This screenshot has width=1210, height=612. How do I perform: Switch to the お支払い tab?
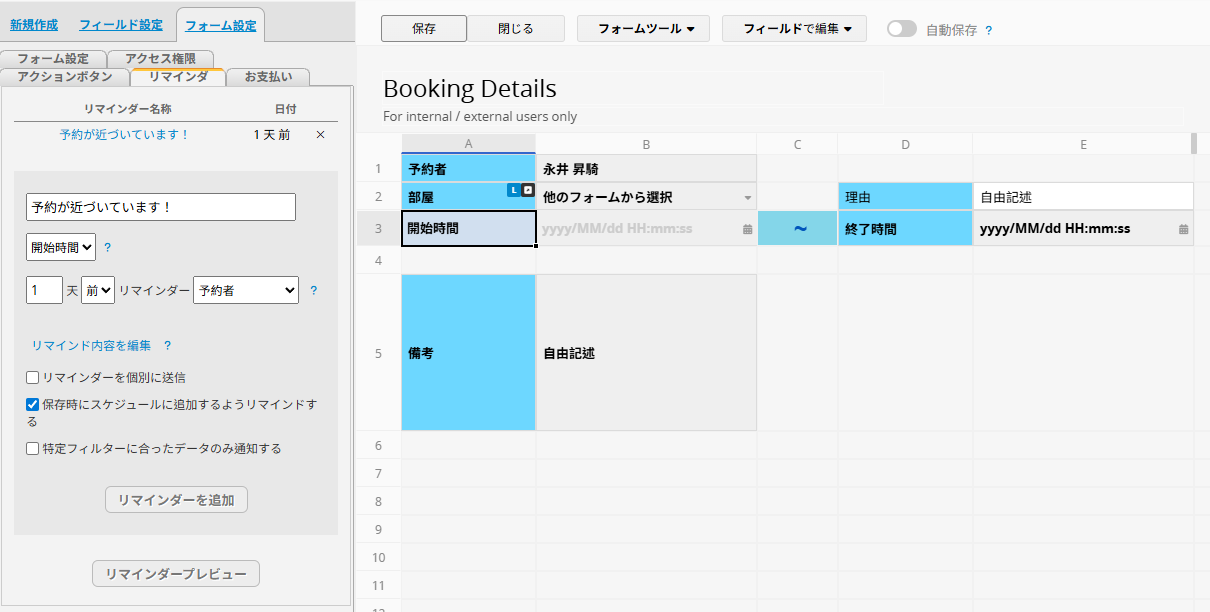point(268,76)
